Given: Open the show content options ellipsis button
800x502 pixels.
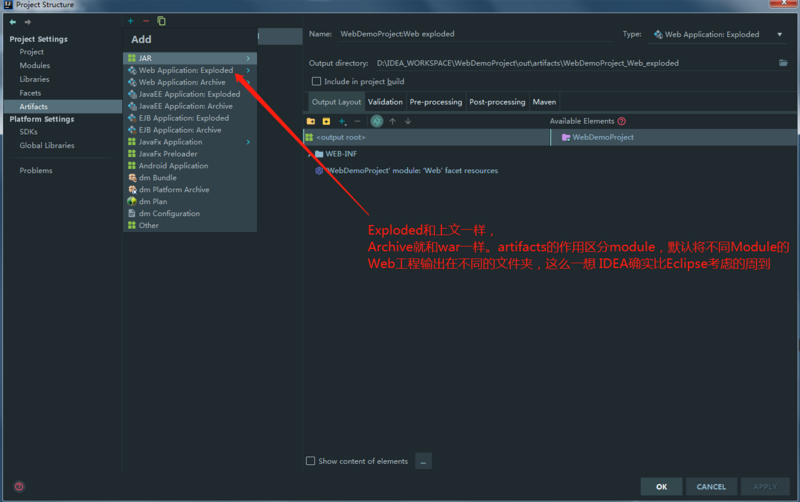Looking at the screenshot, I should (423, 461).
